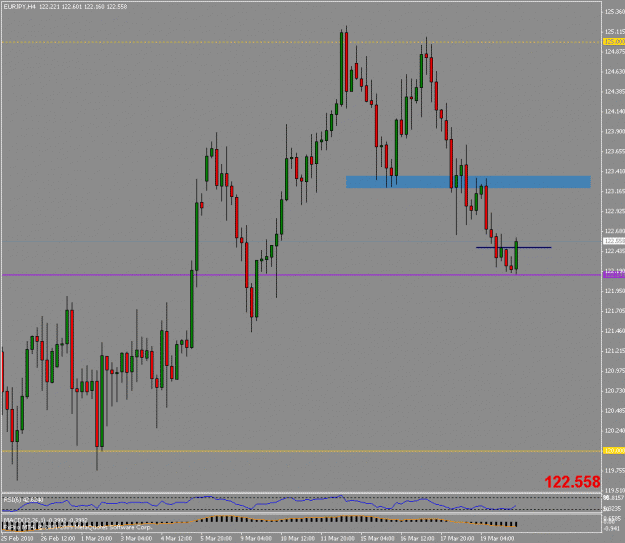This screenshot has height=543, width=625.
Task: Click the 3 Mar 04:00 date label
Action: click(x=137, y=538)
